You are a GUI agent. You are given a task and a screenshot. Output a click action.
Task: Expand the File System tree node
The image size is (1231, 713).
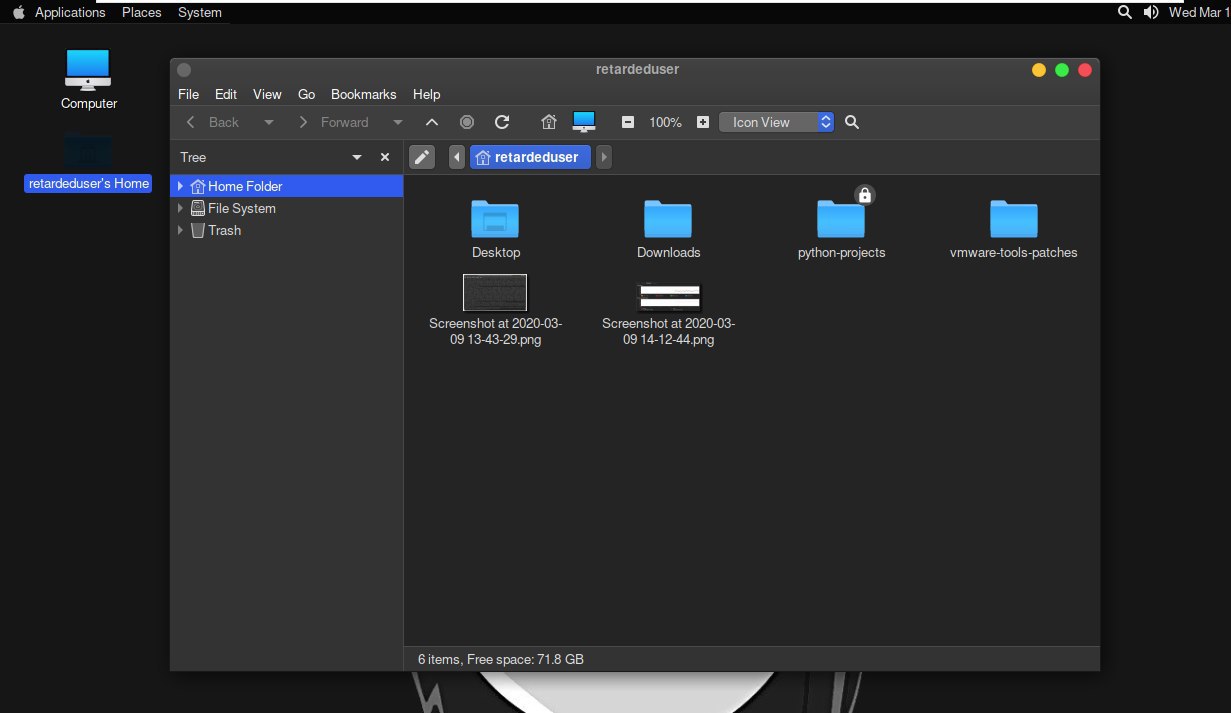[180, 208]
